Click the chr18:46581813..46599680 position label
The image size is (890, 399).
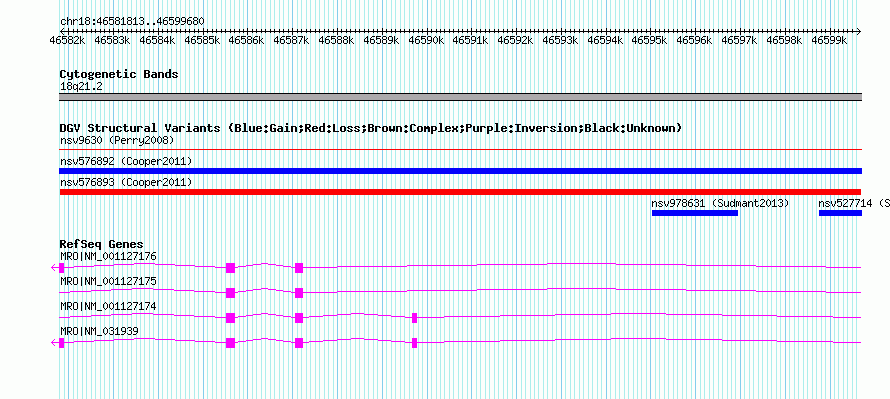coord(132,22)
